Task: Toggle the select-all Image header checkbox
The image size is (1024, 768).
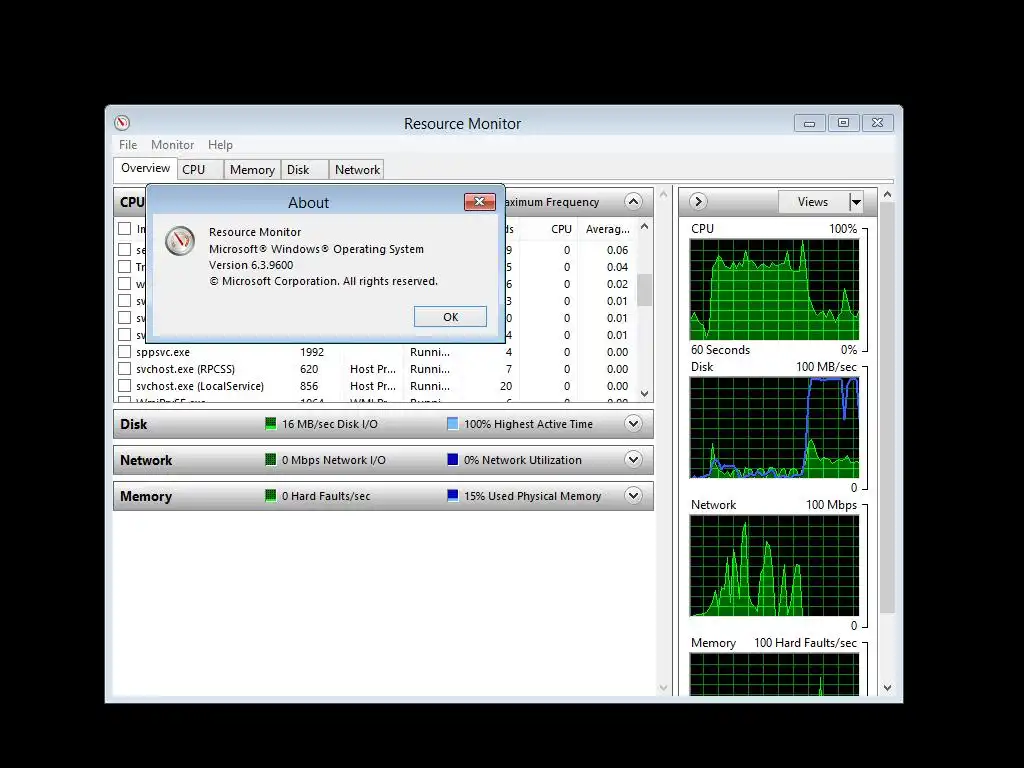Action: 125,229
